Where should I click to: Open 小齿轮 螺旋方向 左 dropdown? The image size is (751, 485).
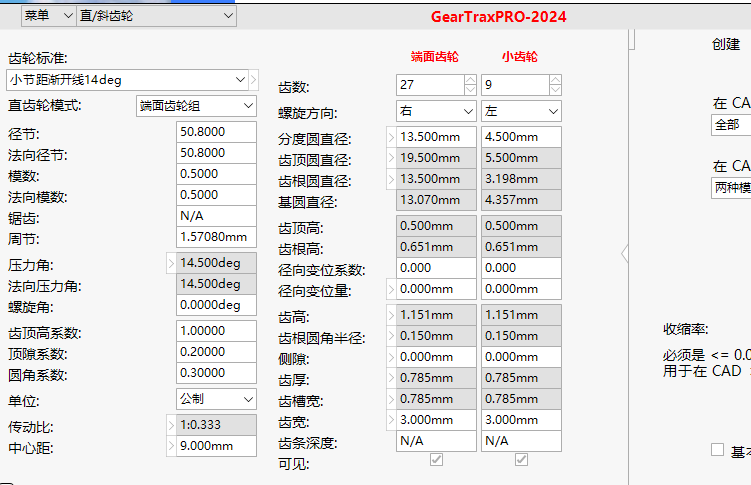tap(521, 111)
